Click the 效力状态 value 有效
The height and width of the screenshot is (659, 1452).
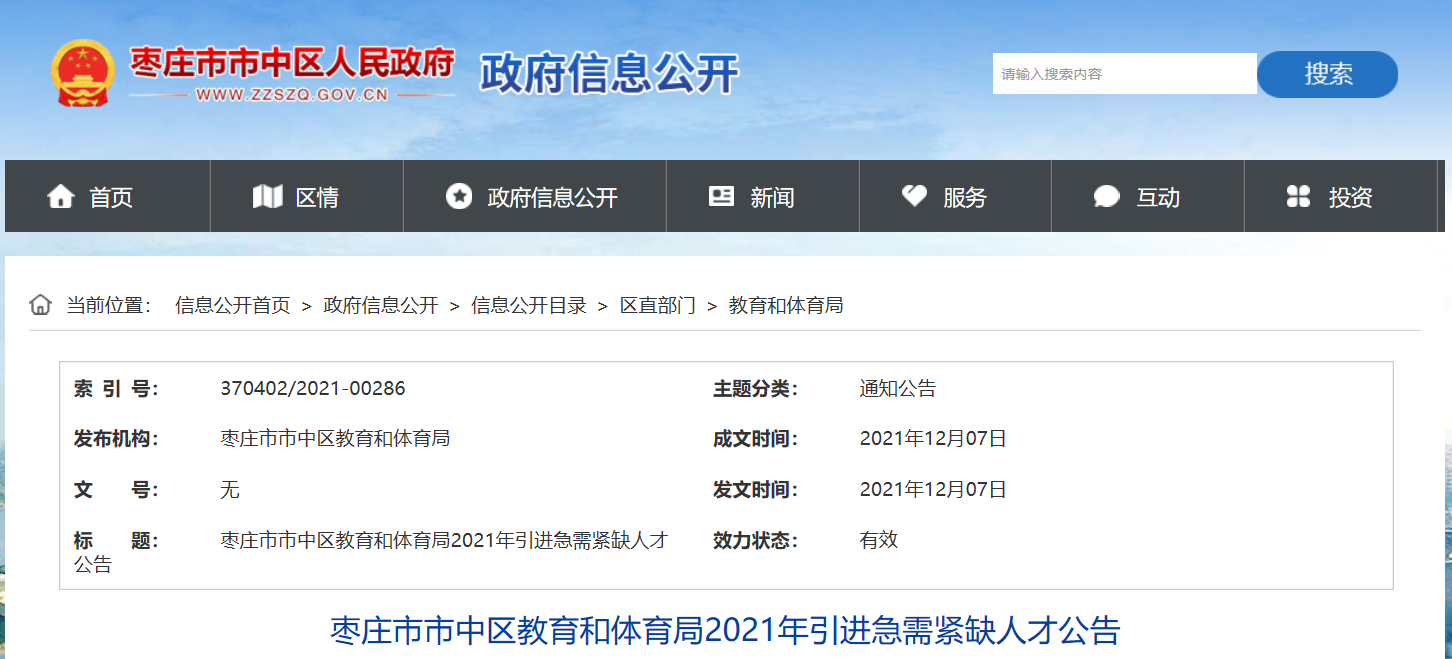click(x=879, y=540)
